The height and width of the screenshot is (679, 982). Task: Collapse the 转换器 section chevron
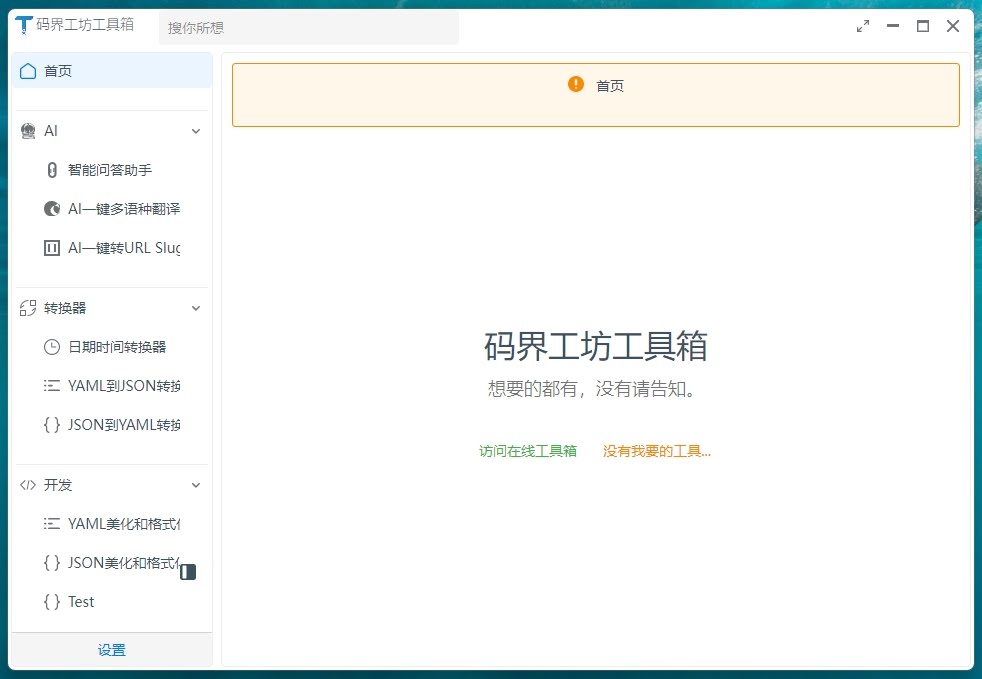[x=196, y=308]
